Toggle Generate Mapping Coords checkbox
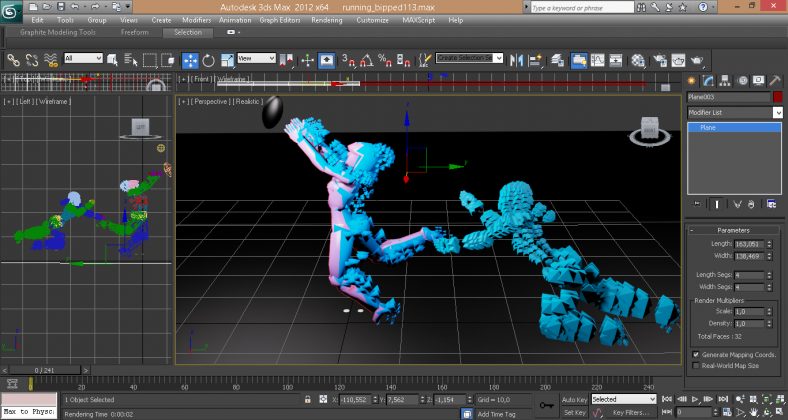This screenshot has height=420, width=788. [696, 354]
